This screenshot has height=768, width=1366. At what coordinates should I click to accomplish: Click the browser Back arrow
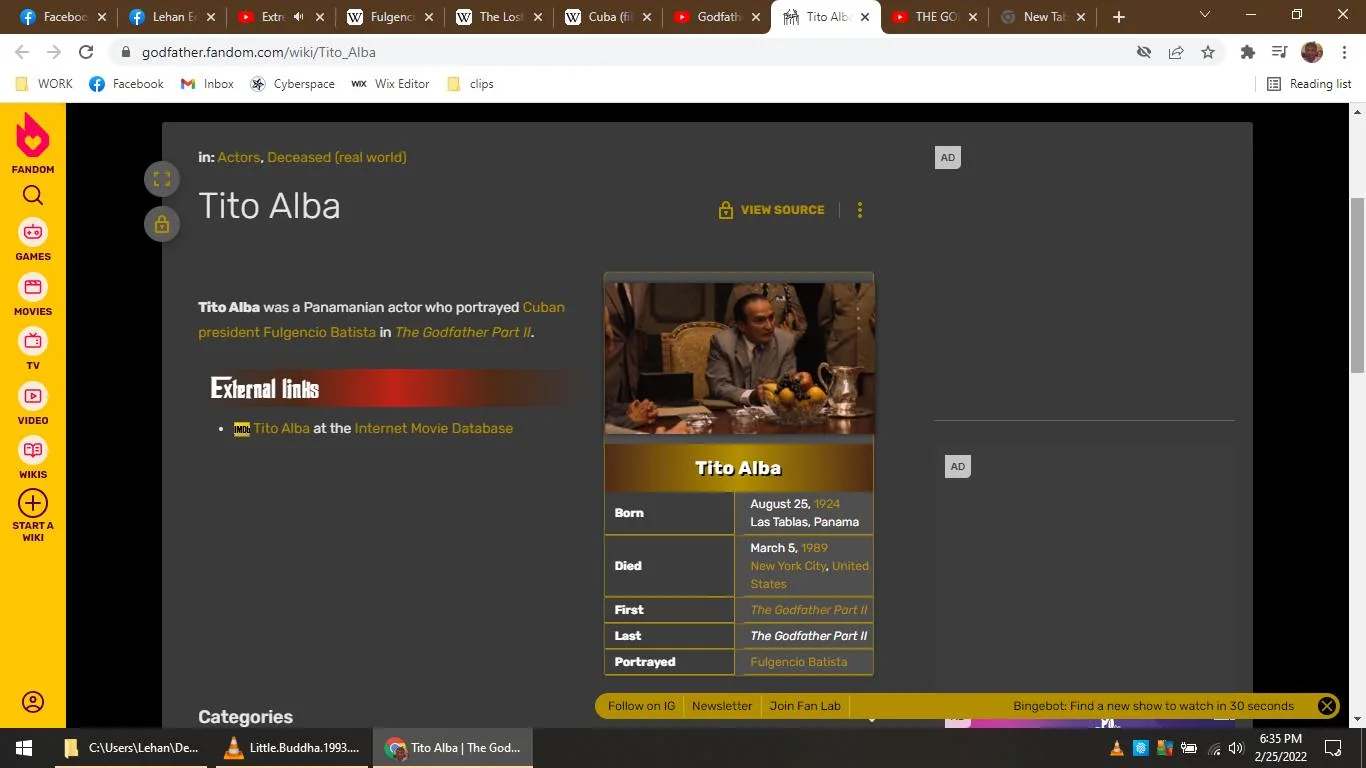[x=22, y=52]
